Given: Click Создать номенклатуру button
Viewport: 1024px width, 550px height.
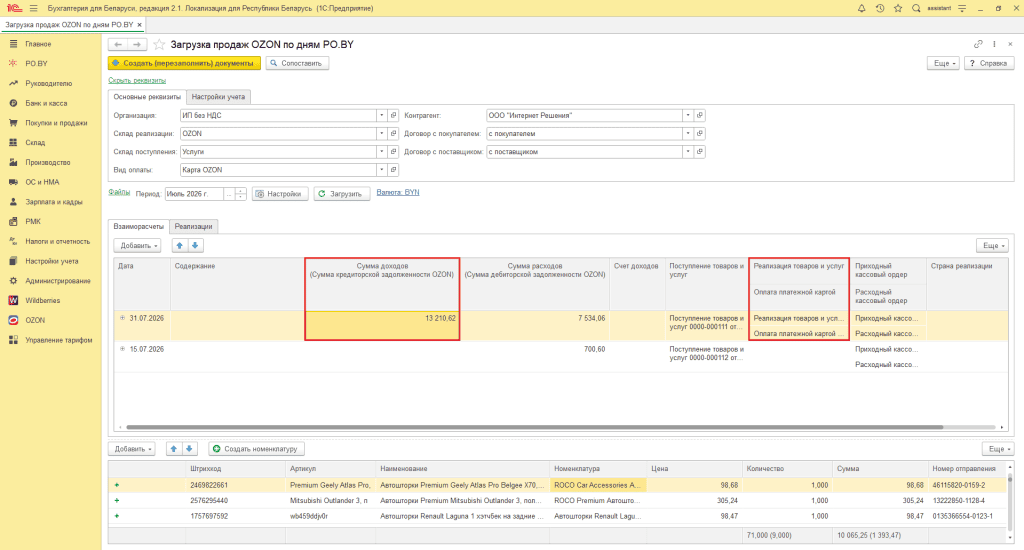Looking at the screenshot, I should [257, 449].
